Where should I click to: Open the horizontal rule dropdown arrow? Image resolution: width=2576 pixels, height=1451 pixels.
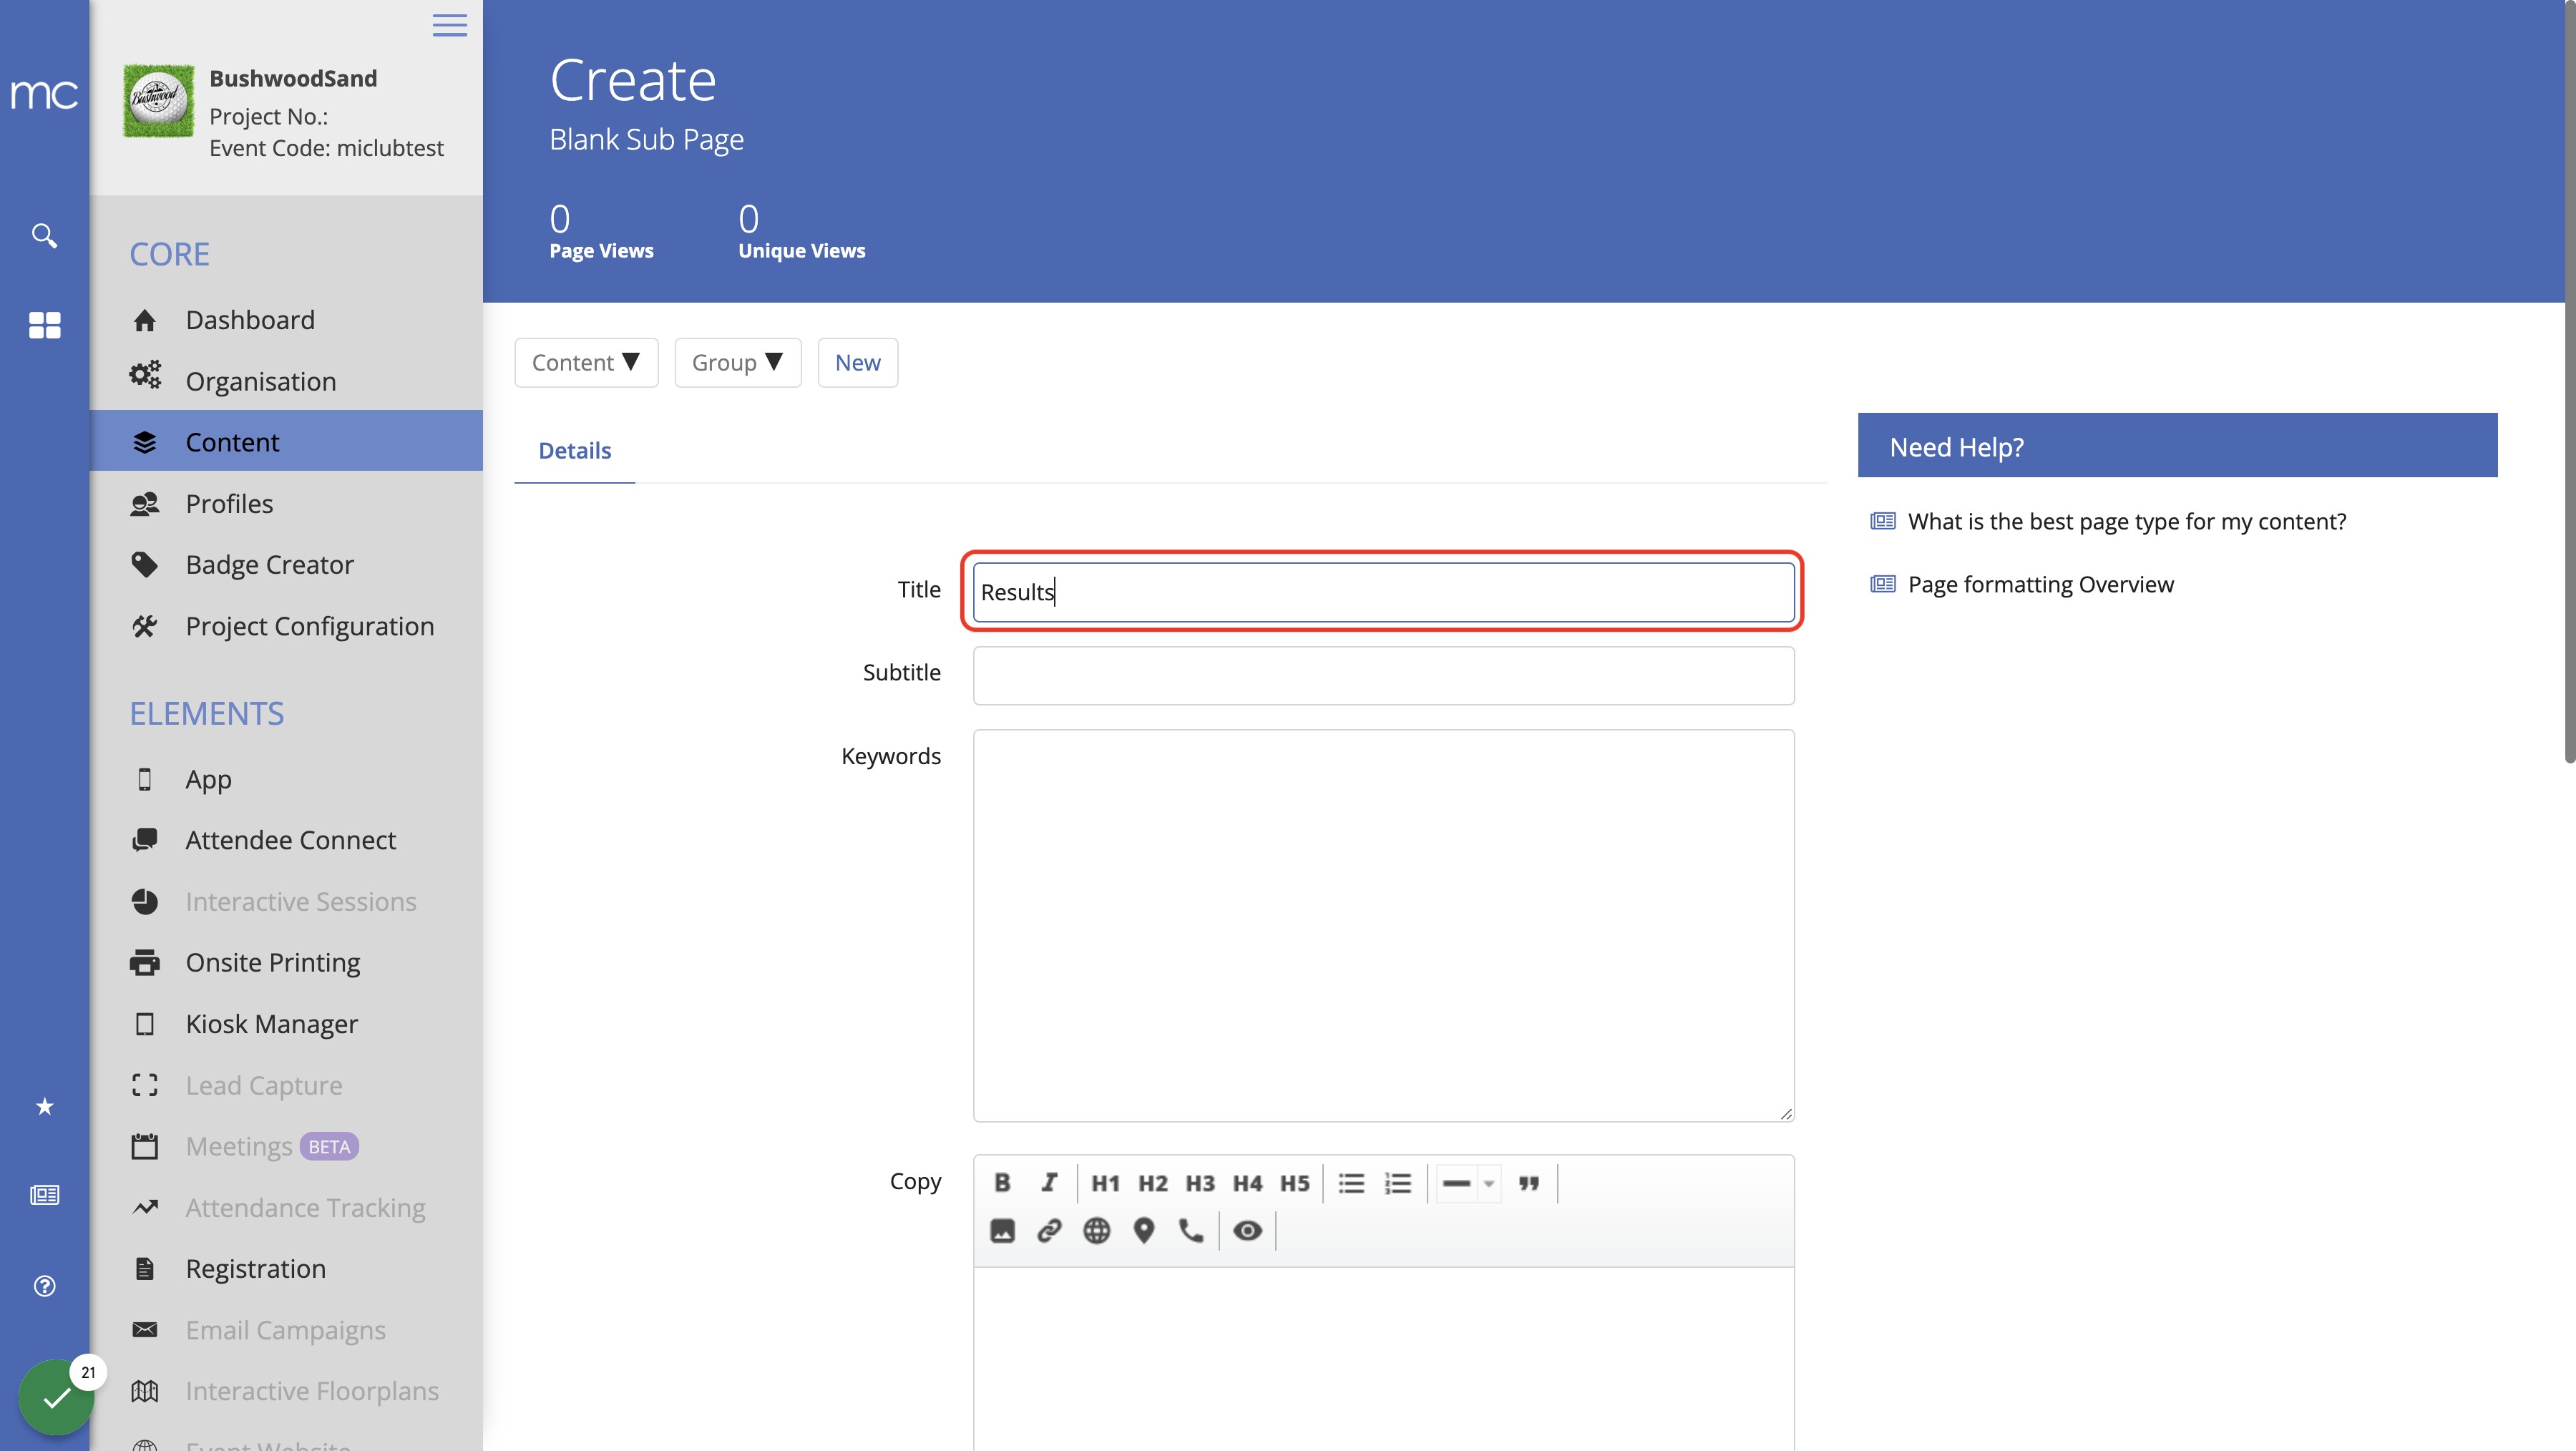point(1489,1183)
